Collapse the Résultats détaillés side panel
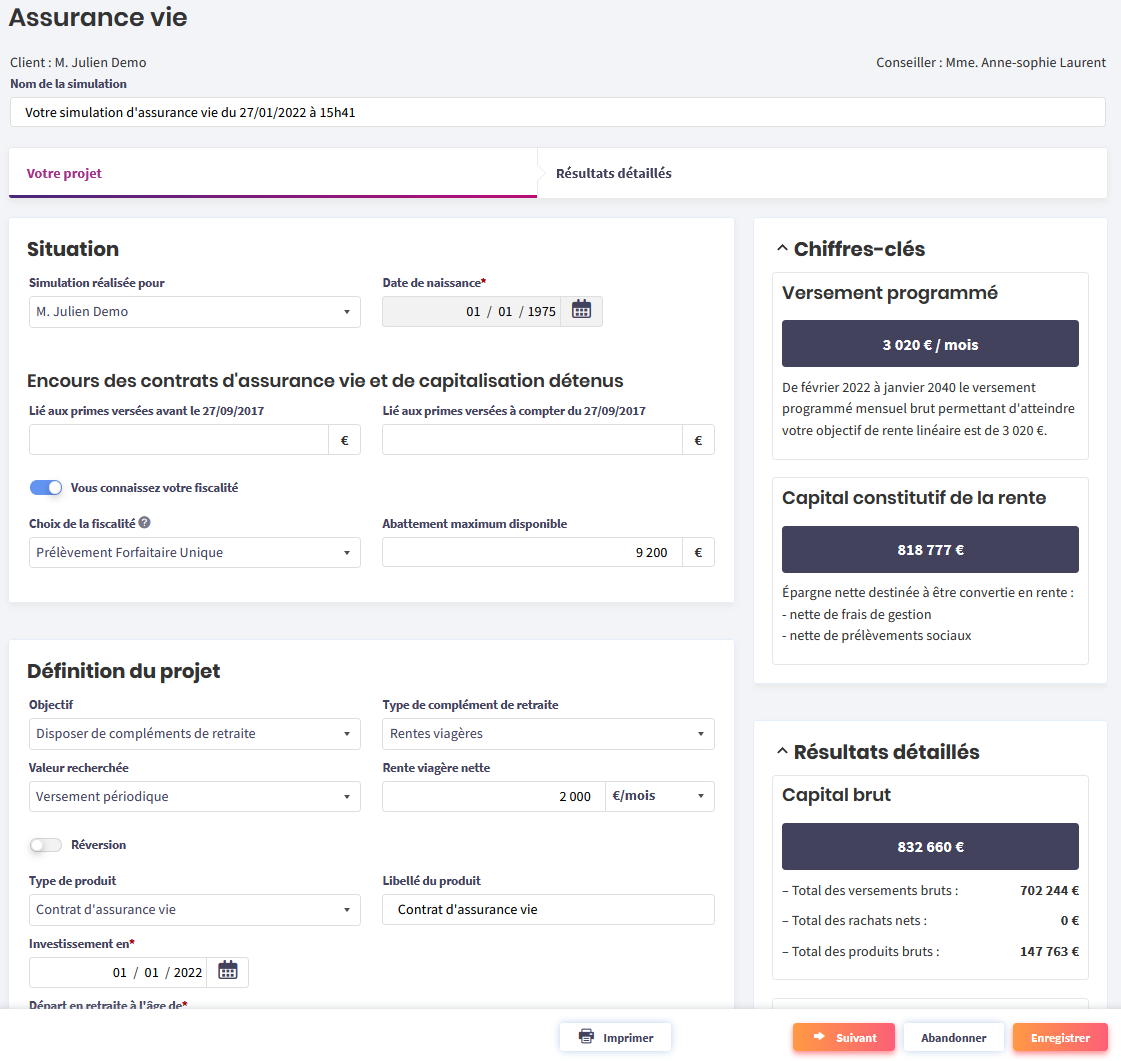 pos(782,751)
